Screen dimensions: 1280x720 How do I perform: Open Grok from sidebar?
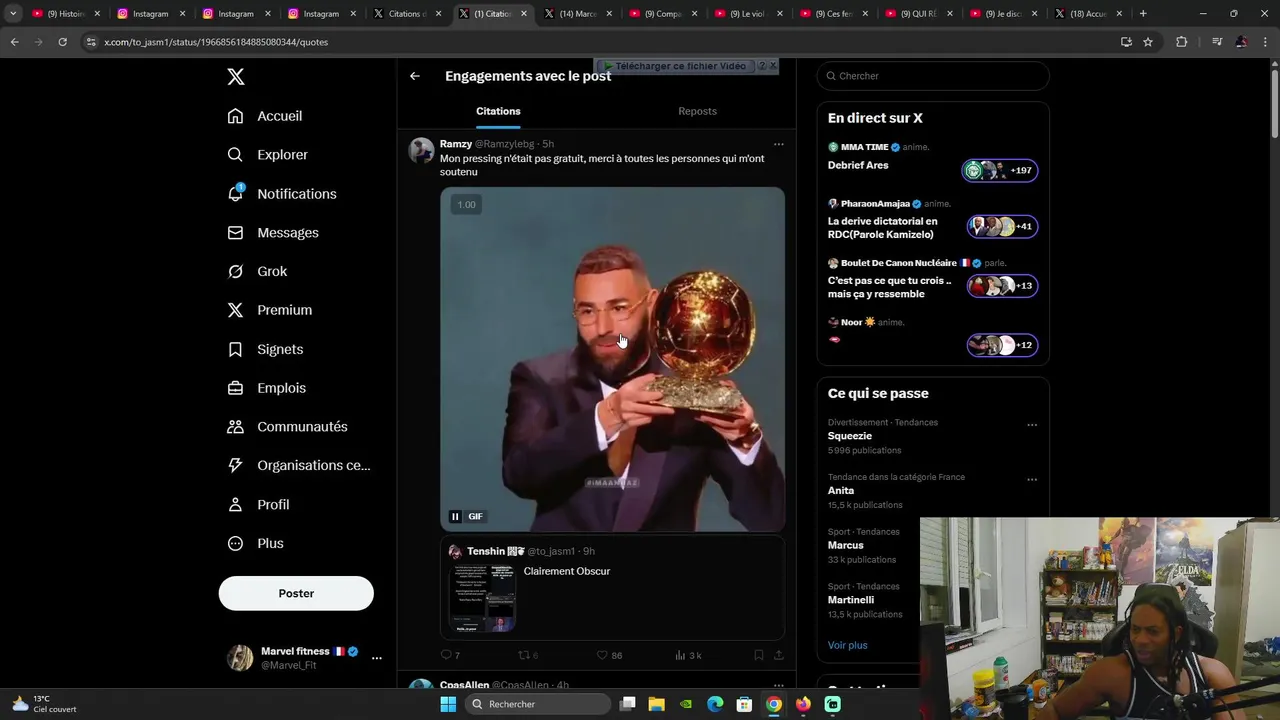[257, 271]
